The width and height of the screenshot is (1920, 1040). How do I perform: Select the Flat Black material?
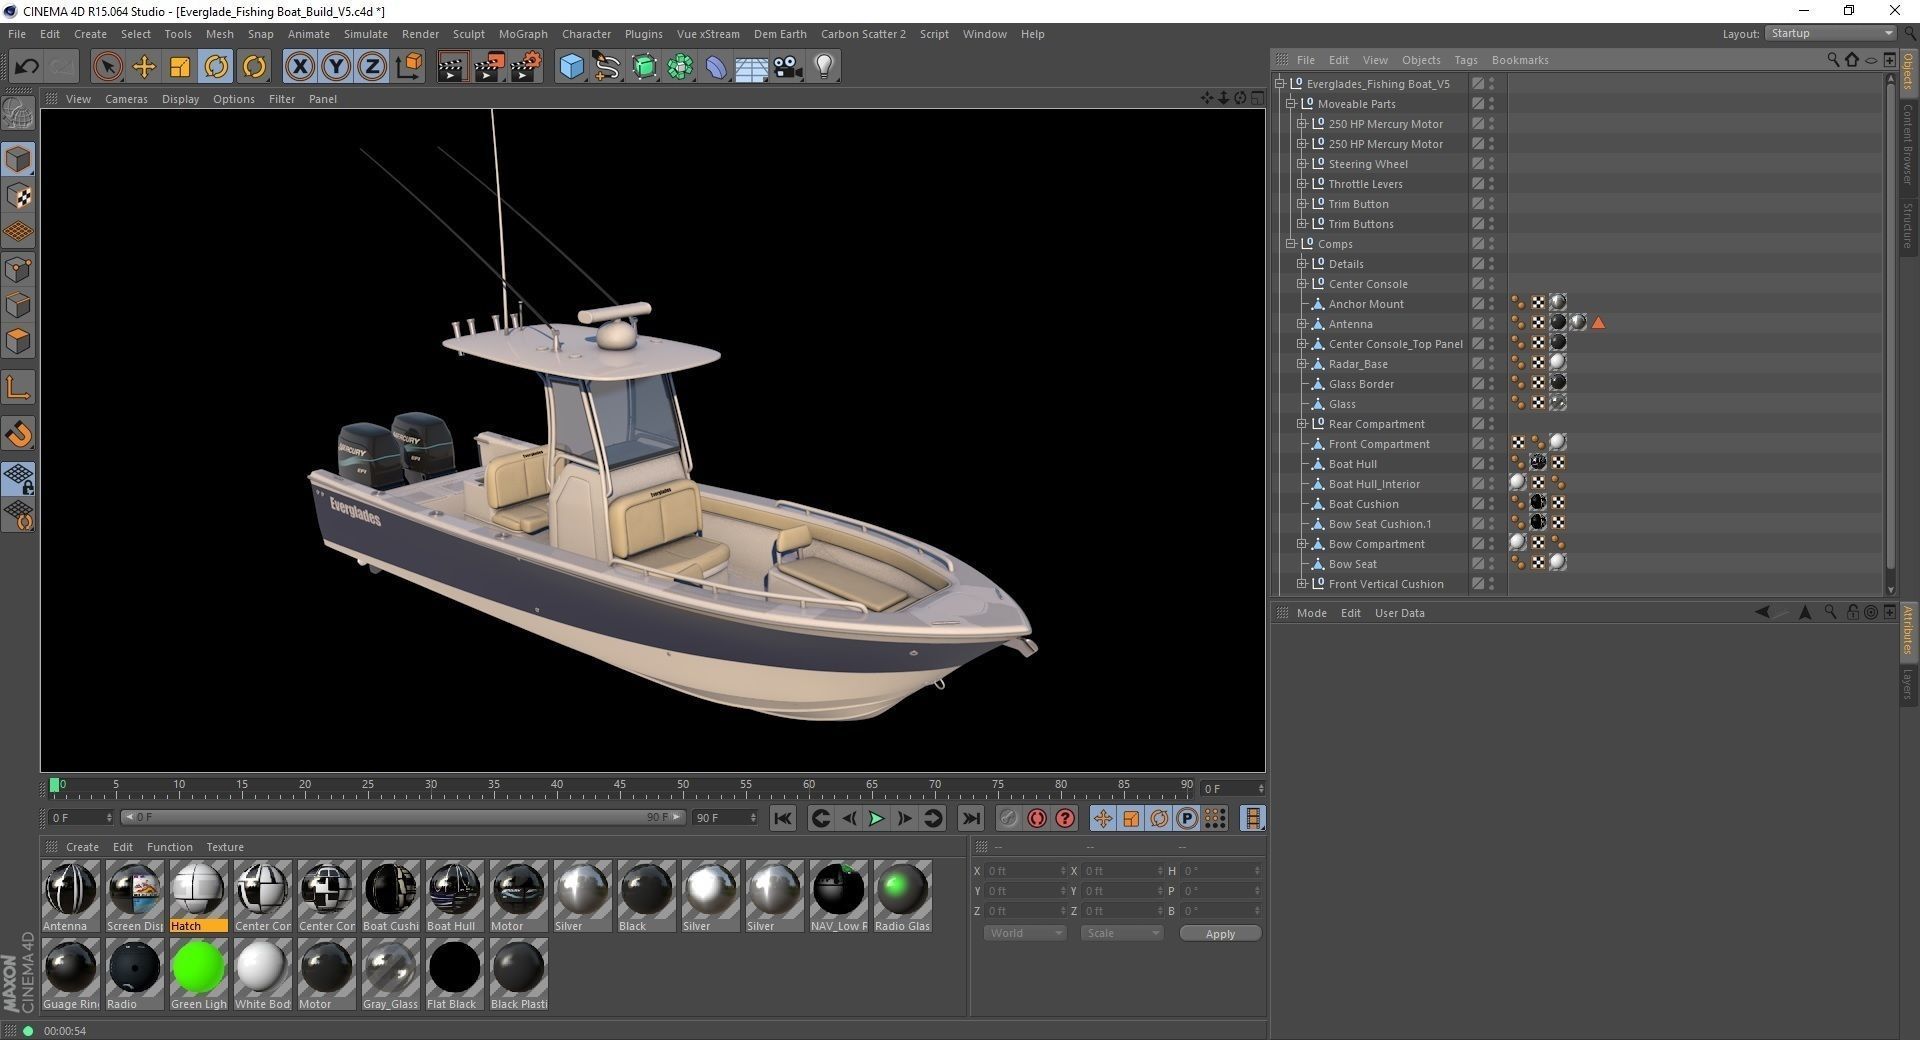tap(454, 974)
